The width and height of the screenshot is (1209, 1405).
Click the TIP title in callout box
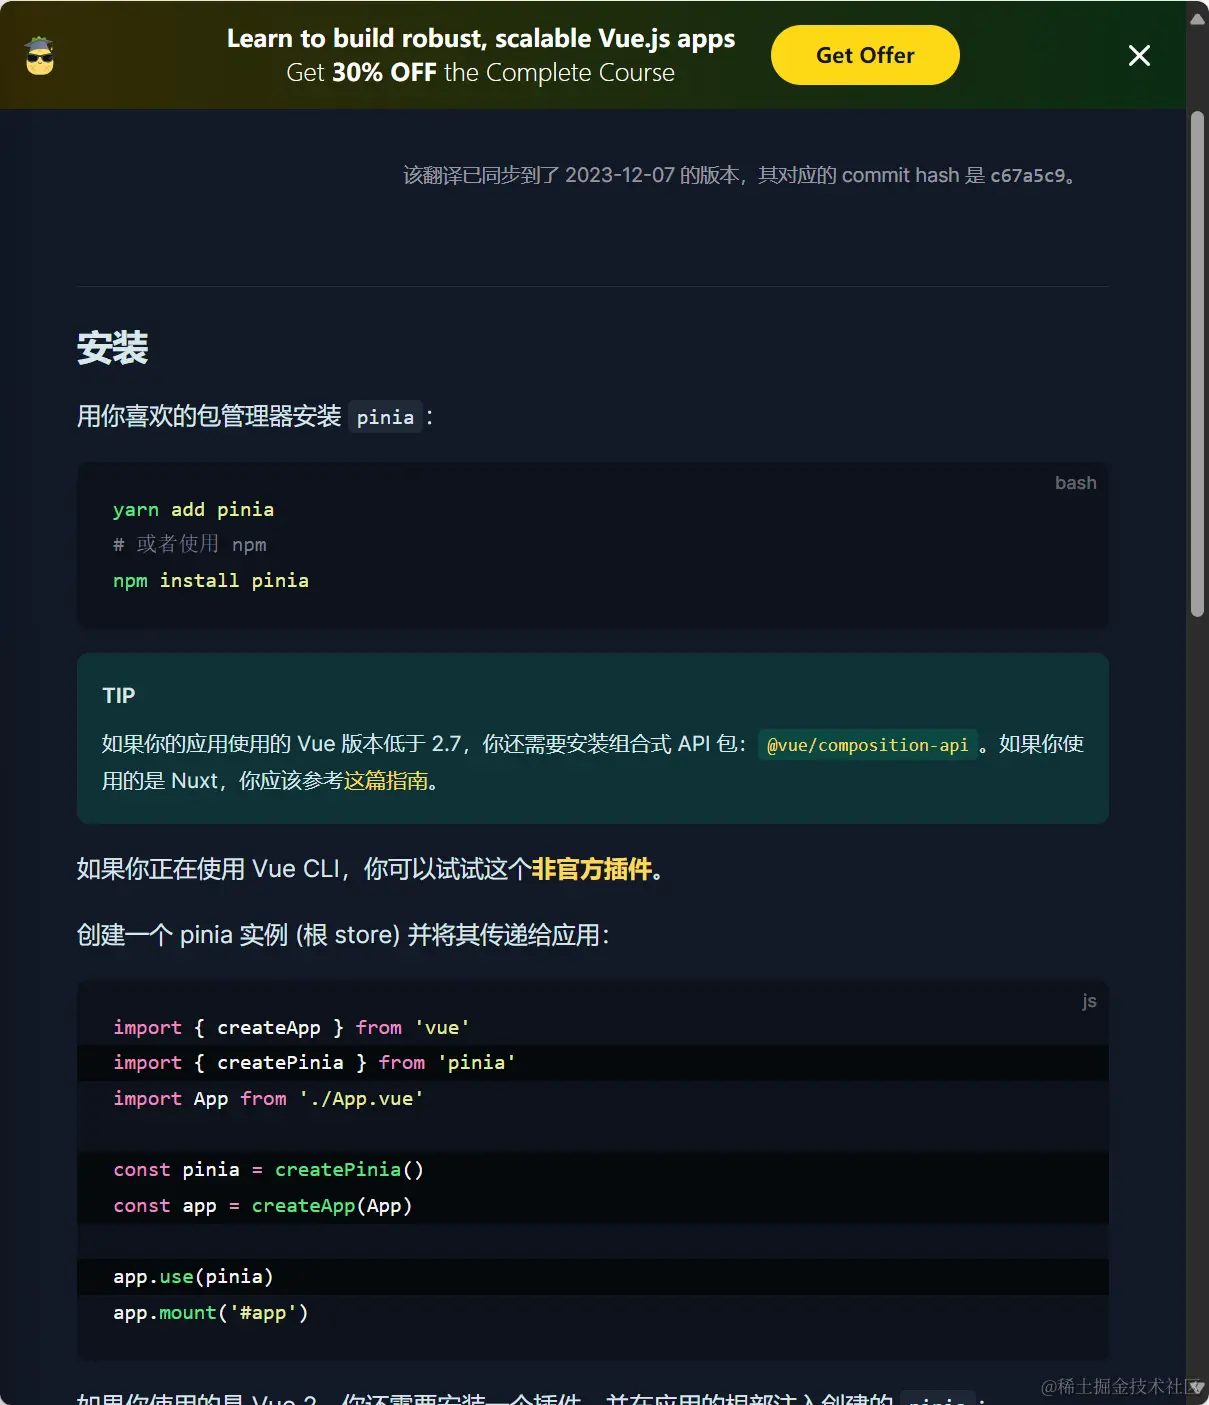click(x=119, y=695)
